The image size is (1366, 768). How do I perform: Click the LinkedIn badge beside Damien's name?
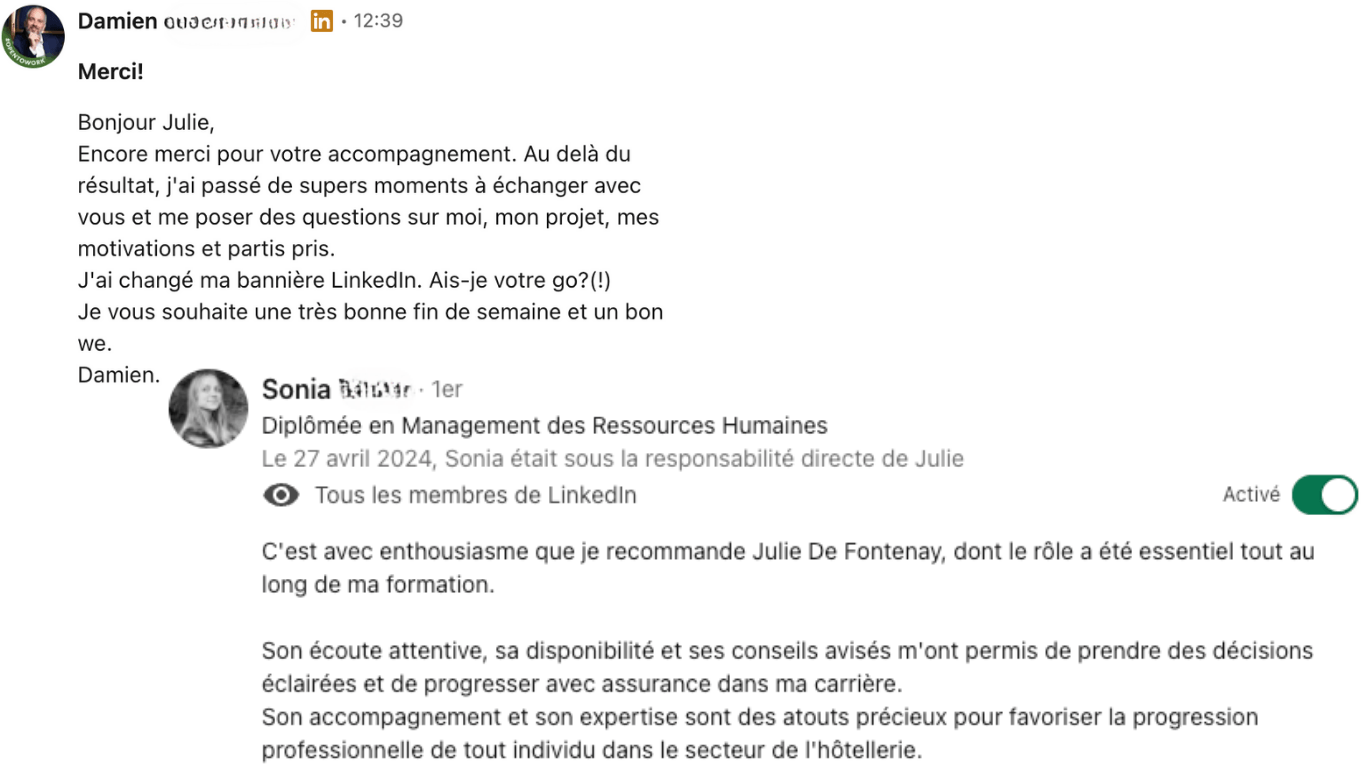(x=321, y=21)
